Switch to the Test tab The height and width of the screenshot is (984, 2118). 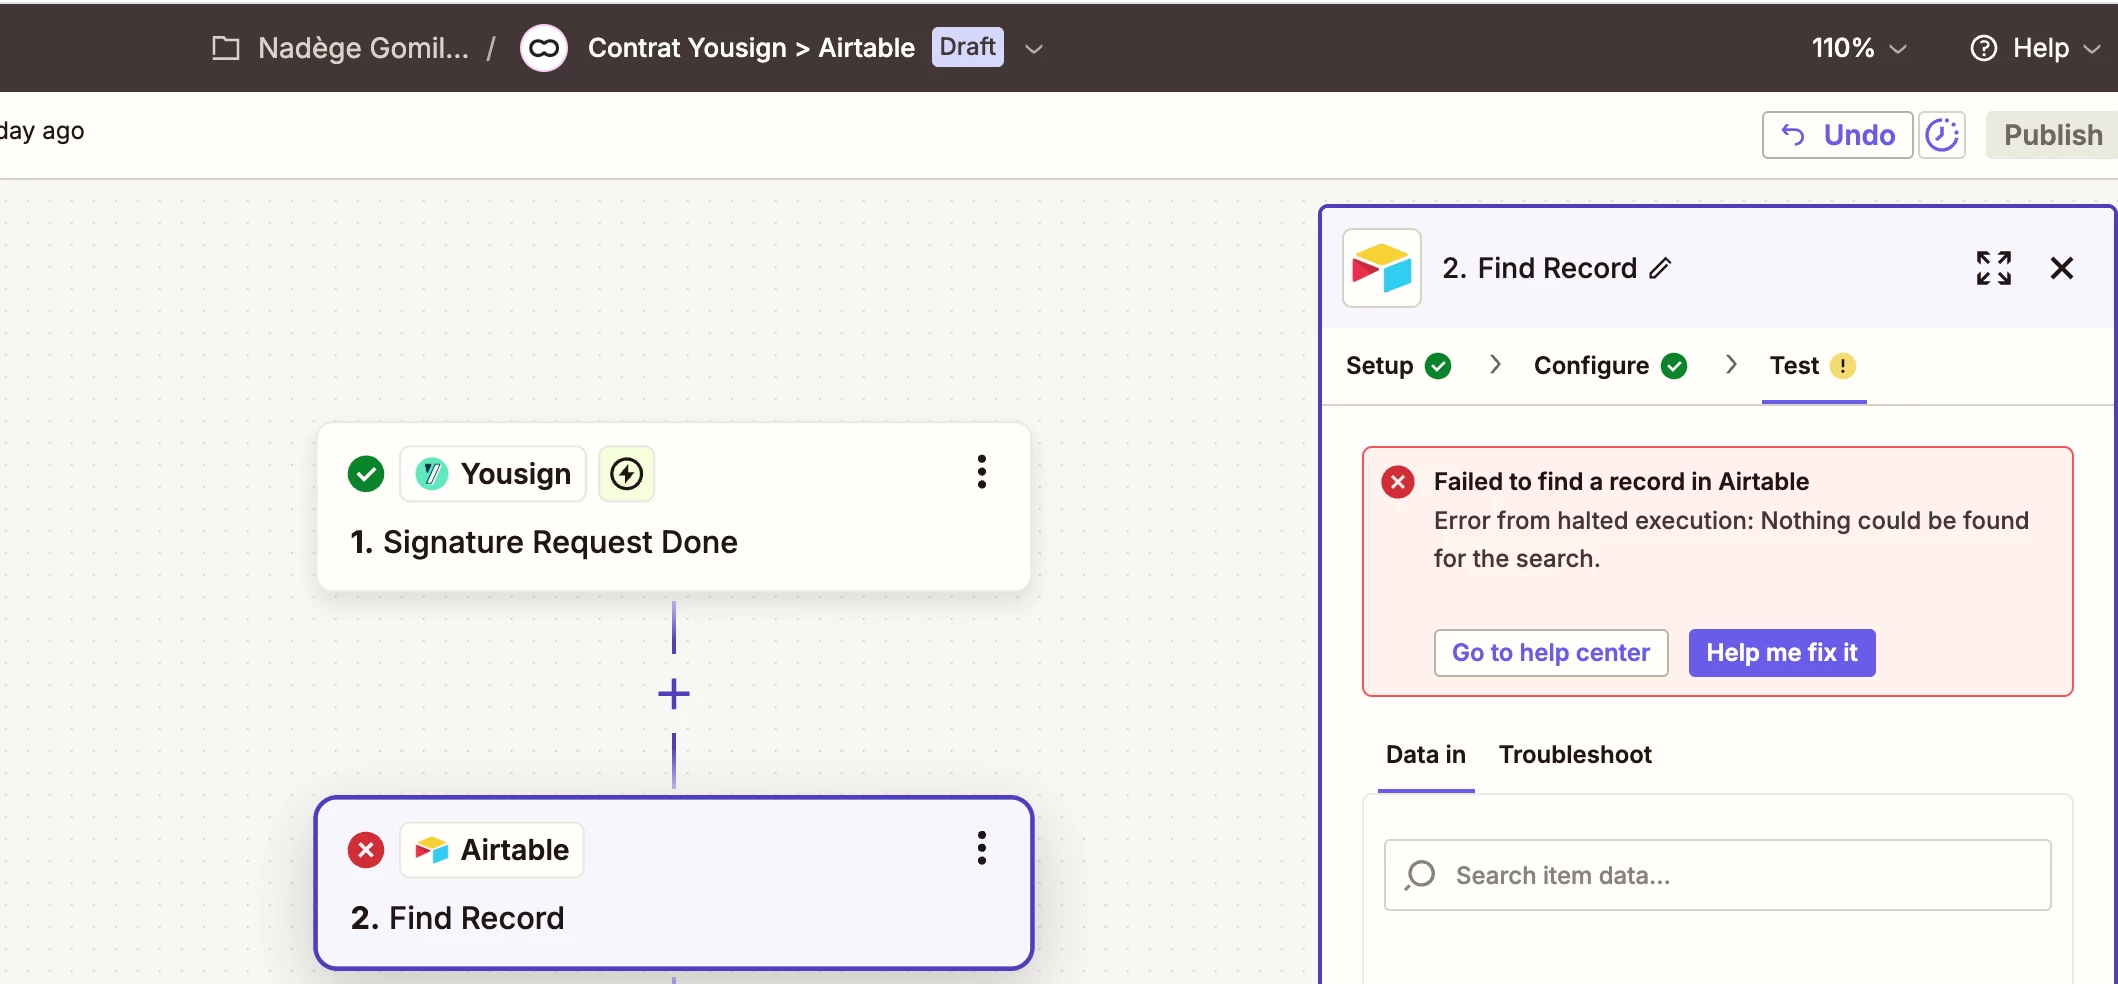pyautogui.click(x=1813, y=366)
